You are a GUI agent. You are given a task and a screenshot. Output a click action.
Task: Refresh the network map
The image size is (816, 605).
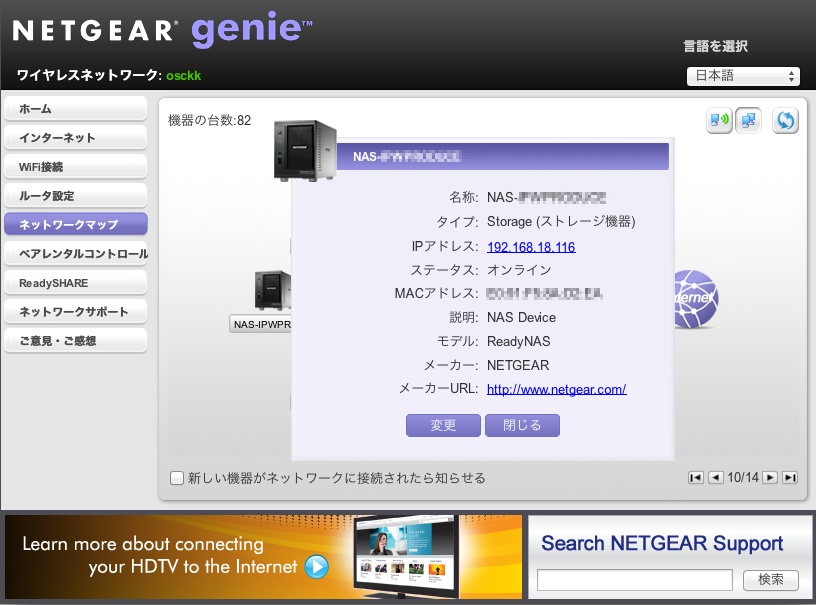click(786, 121)
